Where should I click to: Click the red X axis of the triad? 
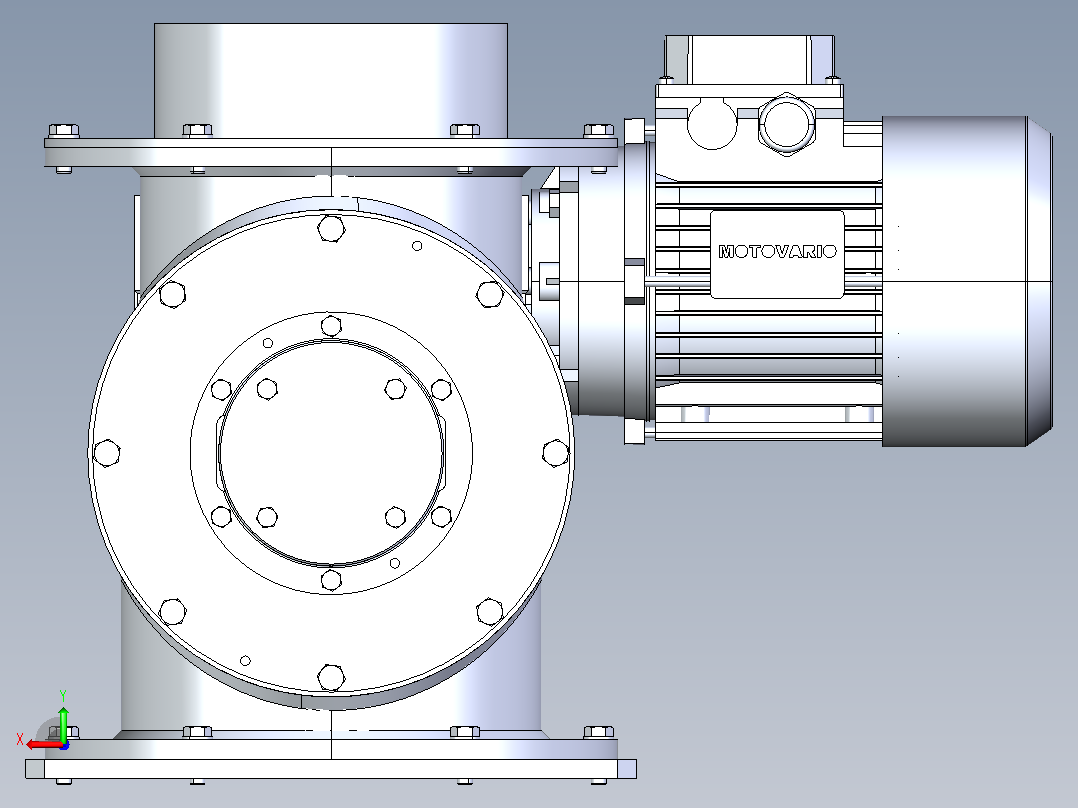[x=44, y=745]
